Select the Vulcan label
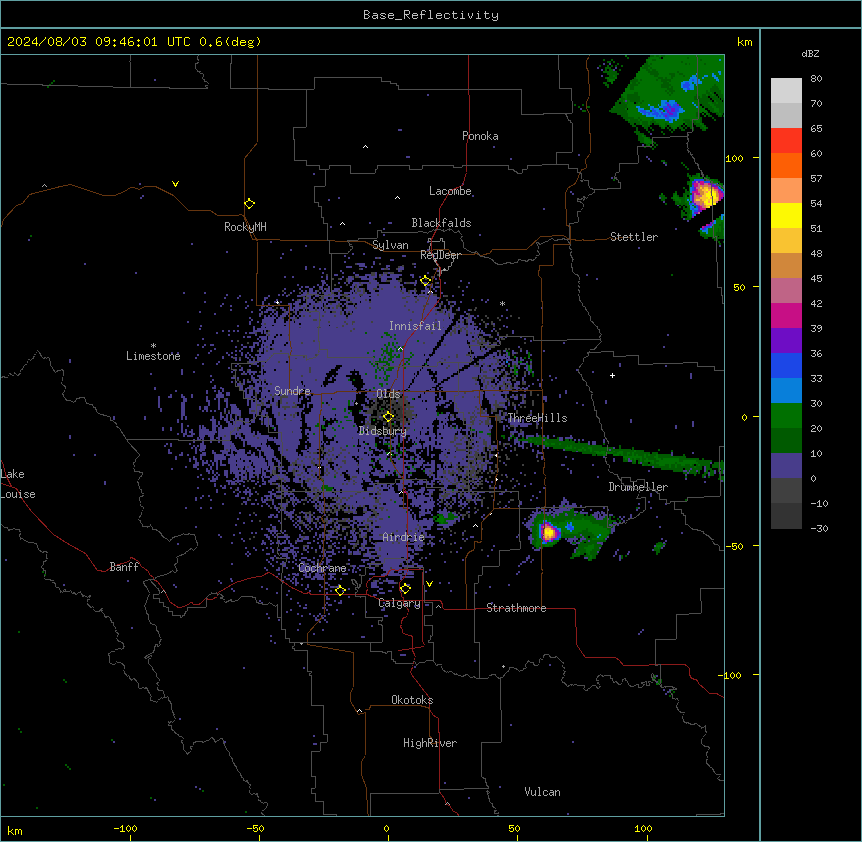The height and width of the screenshot is (842, 862). pyautogui.click(x=543, y=792)
